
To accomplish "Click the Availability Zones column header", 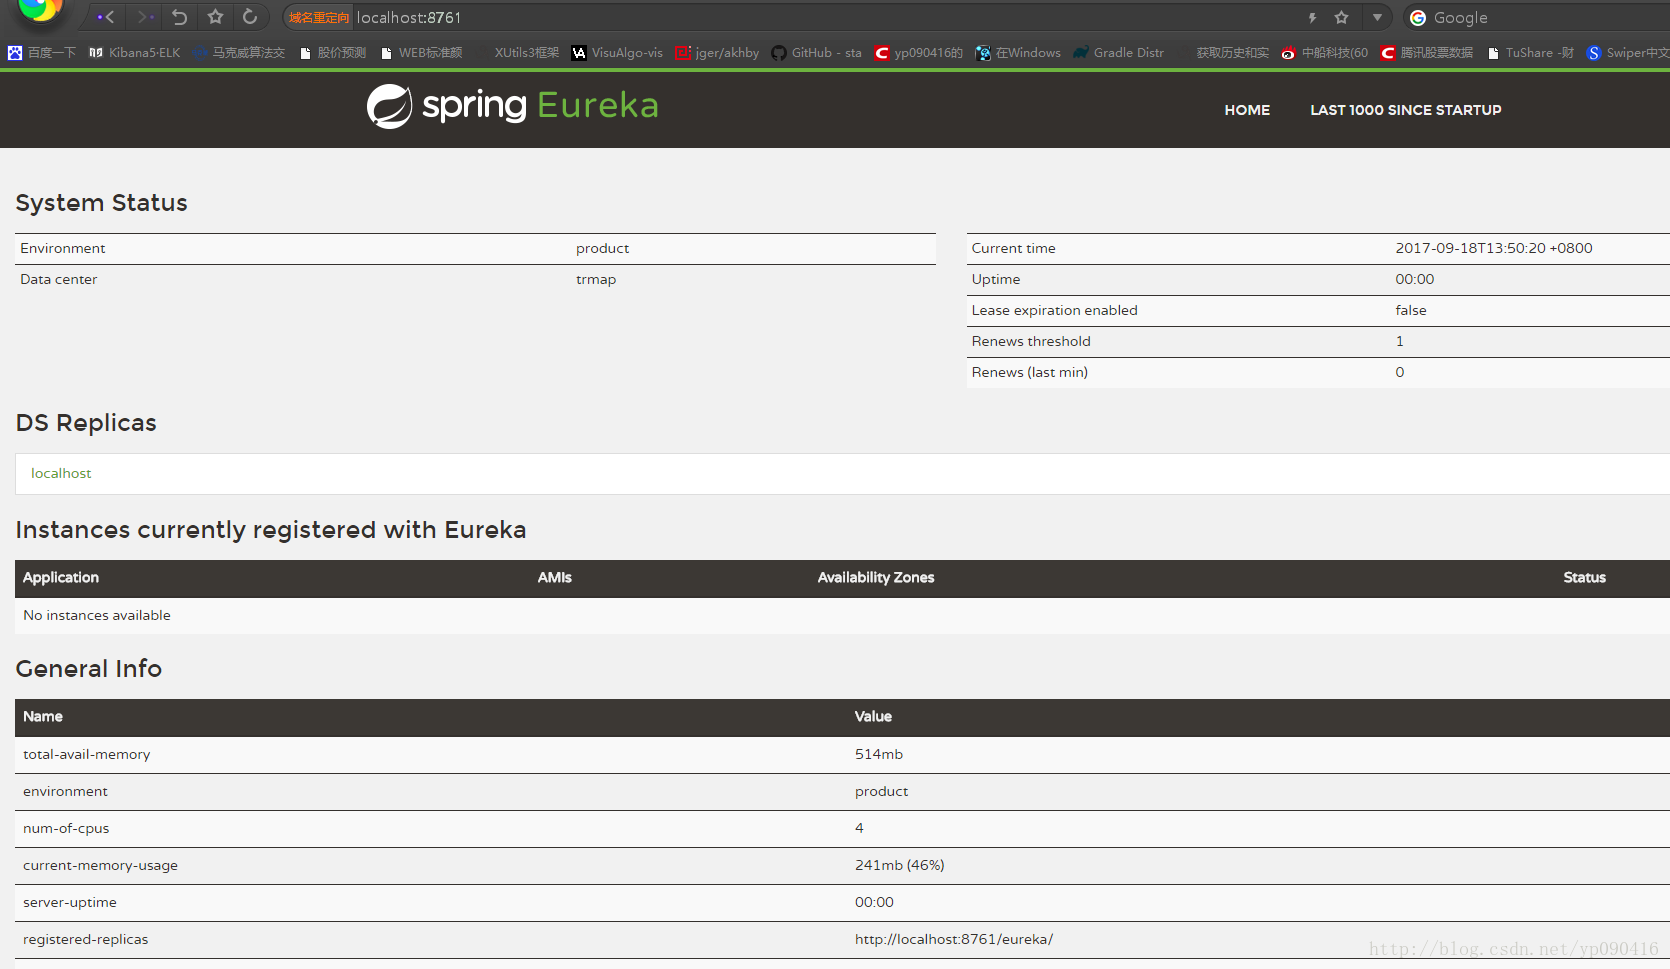I will click(876, 578).
